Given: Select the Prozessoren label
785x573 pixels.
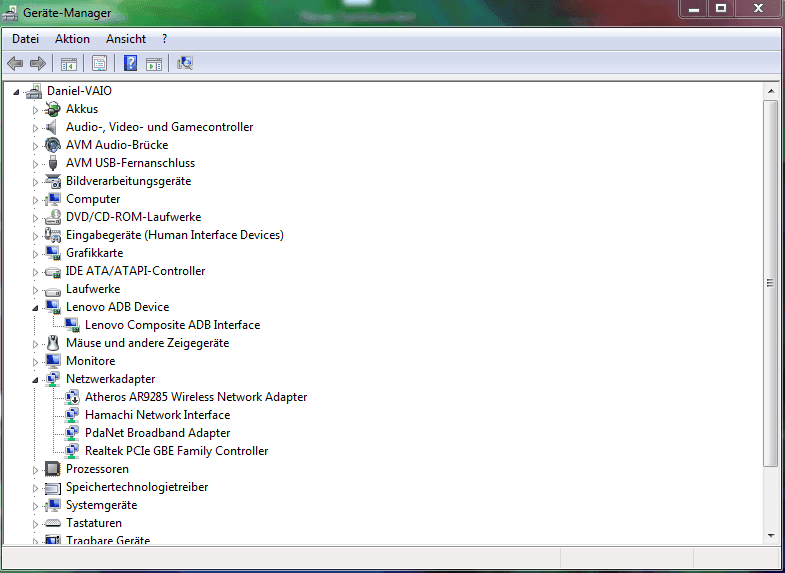Looking at the screenshot, I should pos(97,469).
